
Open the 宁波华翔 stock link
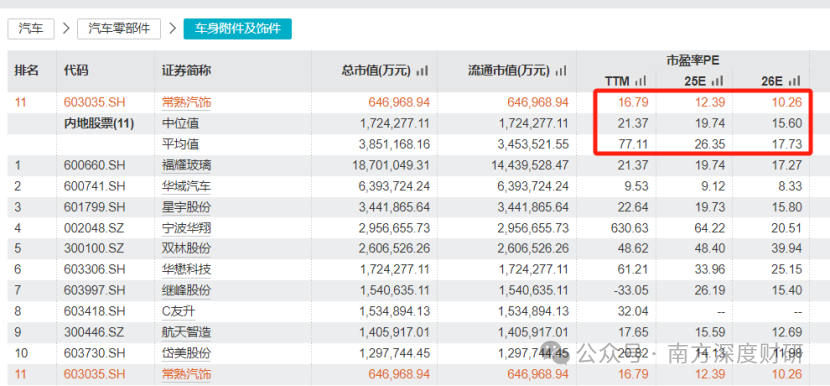[186, 228]
